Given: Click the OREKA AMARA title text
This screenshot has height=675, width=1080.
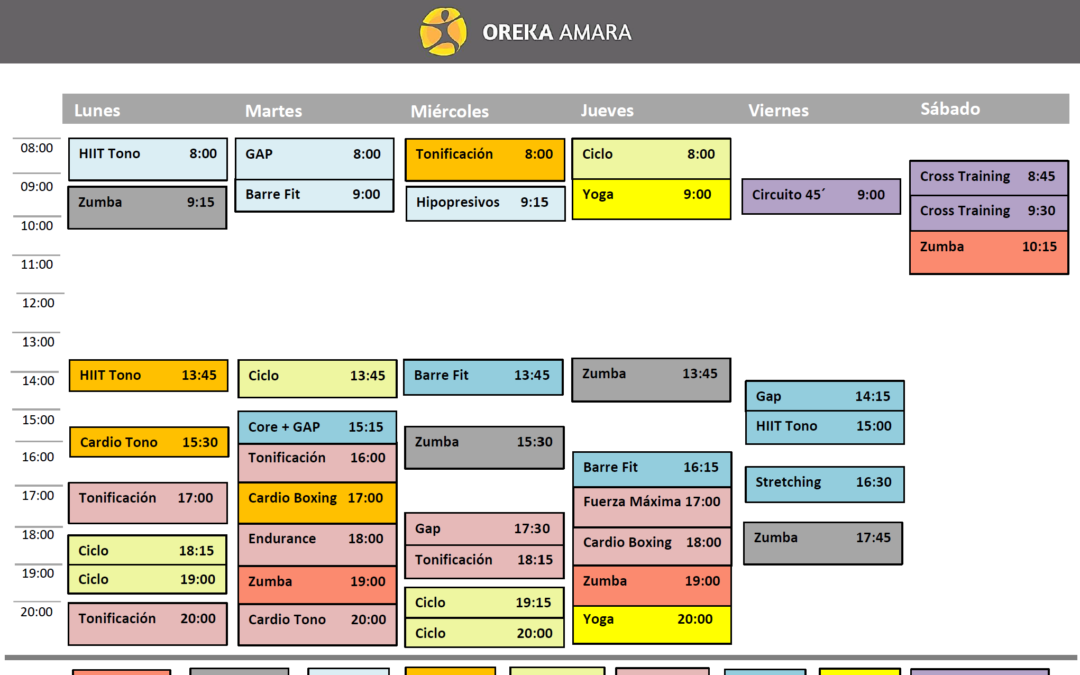Looking at the screenshot, I should click(x=557, y=32).
